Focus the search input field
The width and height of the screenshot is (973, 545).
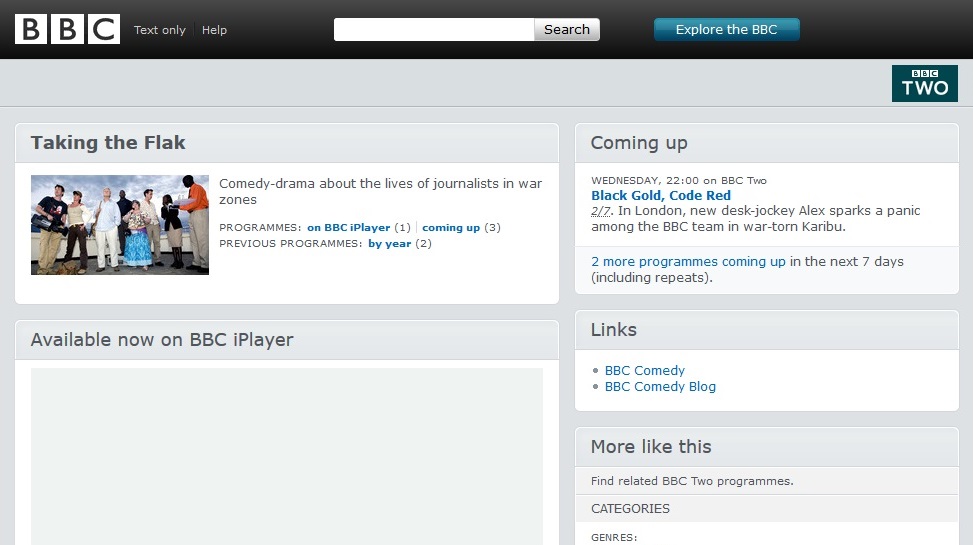pyautogui.click(x=434, y=29)
